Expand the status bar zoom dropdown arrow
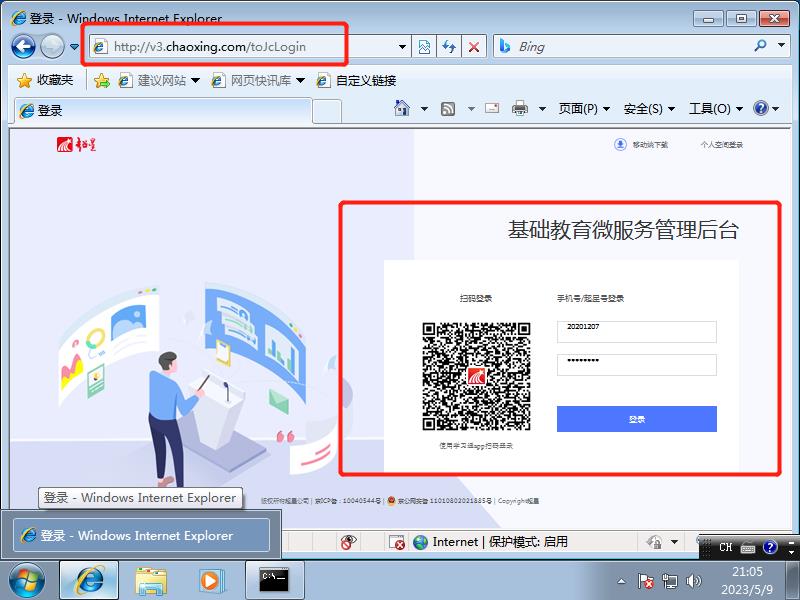This screenshot has width=800, height=600. [x=674, y=542]
